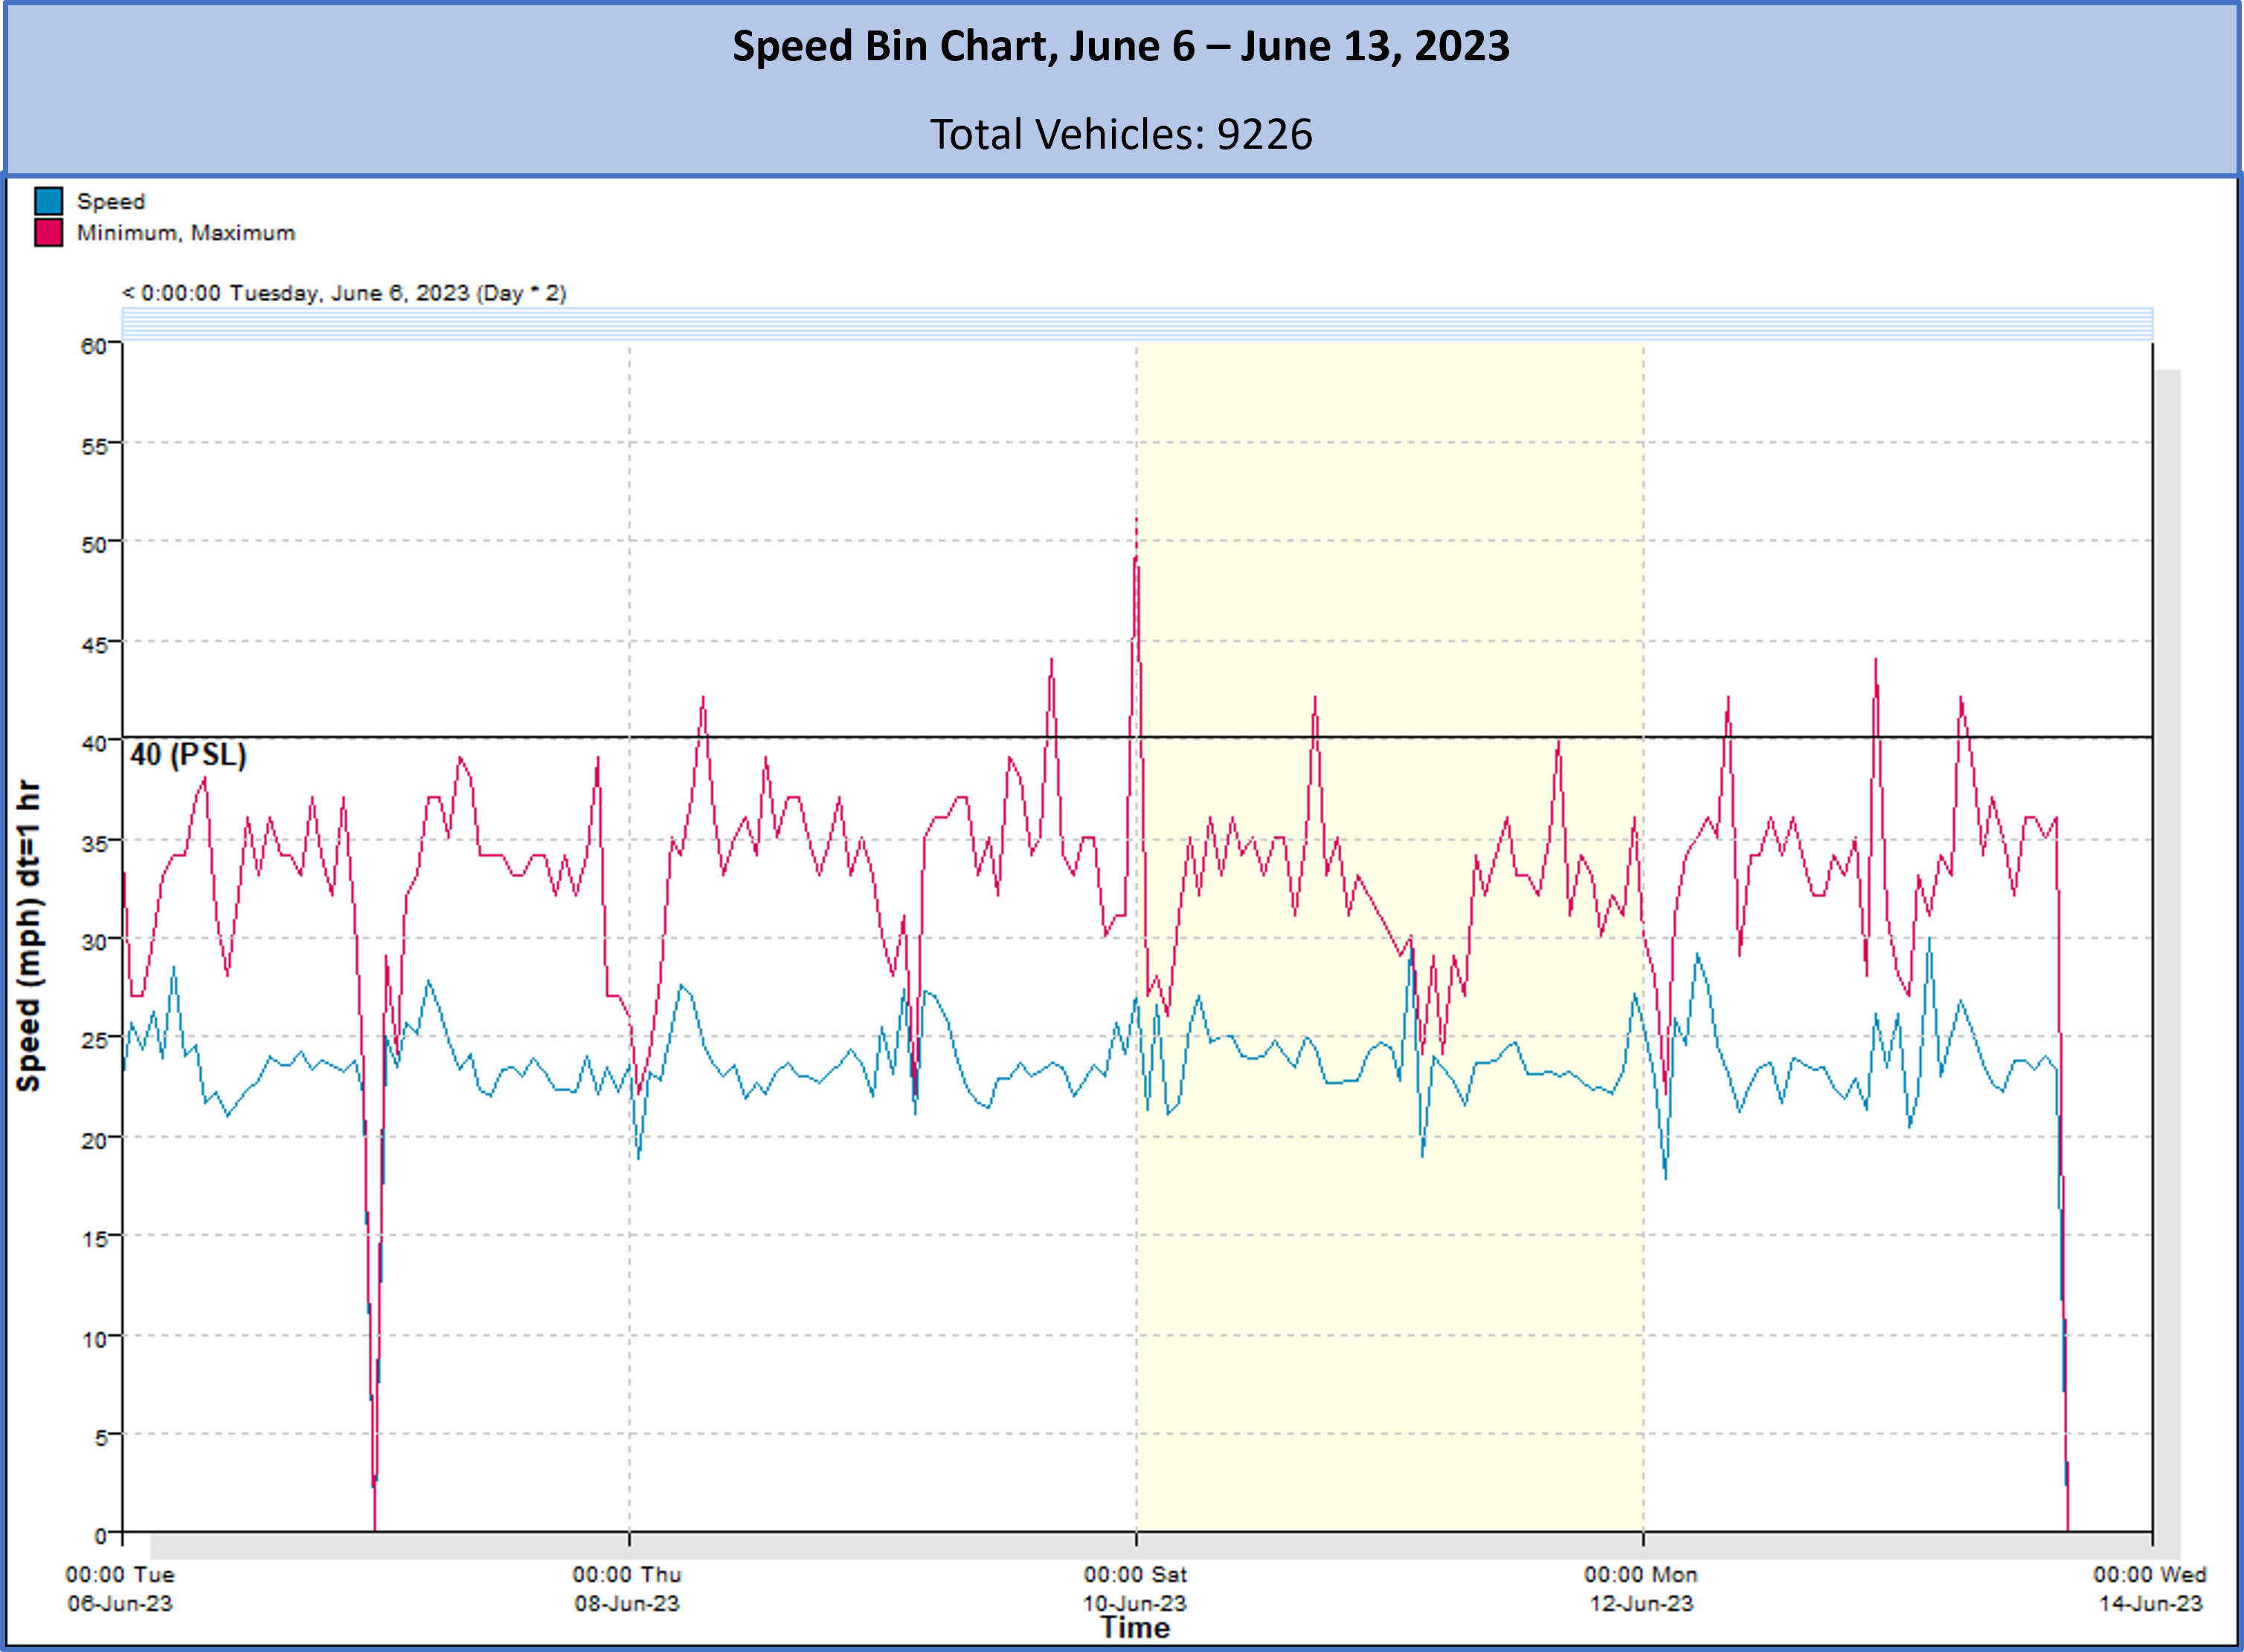Click the red Minimum, Maximum legend swatch
2244x1652 pixels.
pyautogui.click(x=48, y=233)
